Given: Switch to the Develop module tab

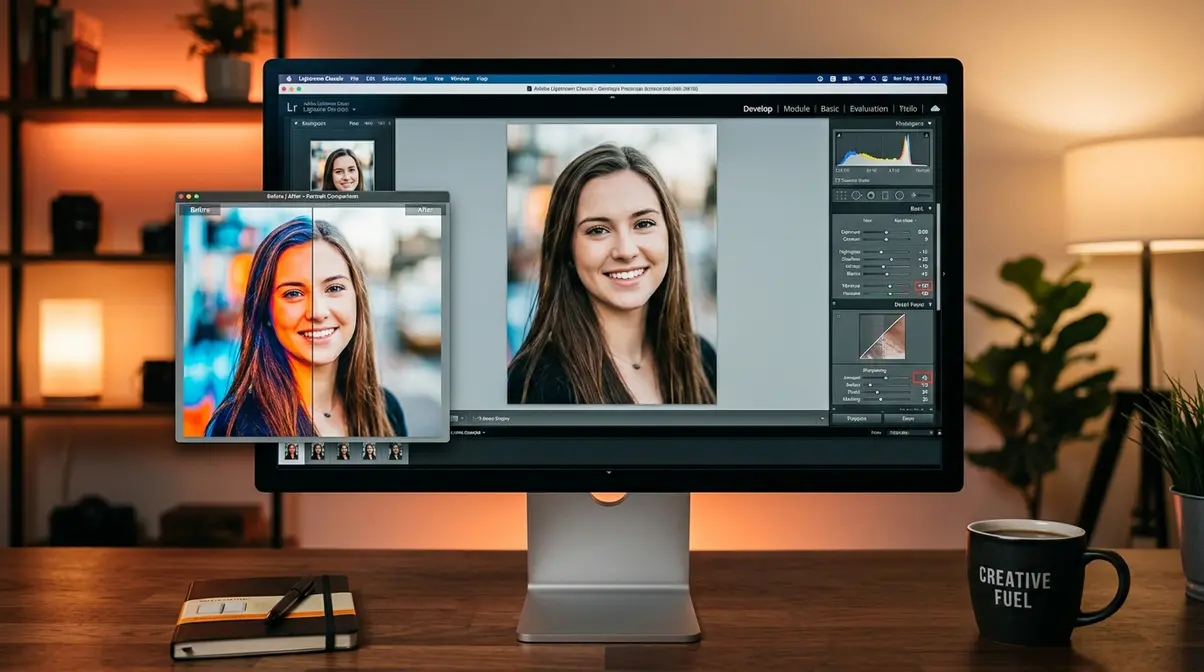Looking at the screenshot, I should (x=757, y=108).
